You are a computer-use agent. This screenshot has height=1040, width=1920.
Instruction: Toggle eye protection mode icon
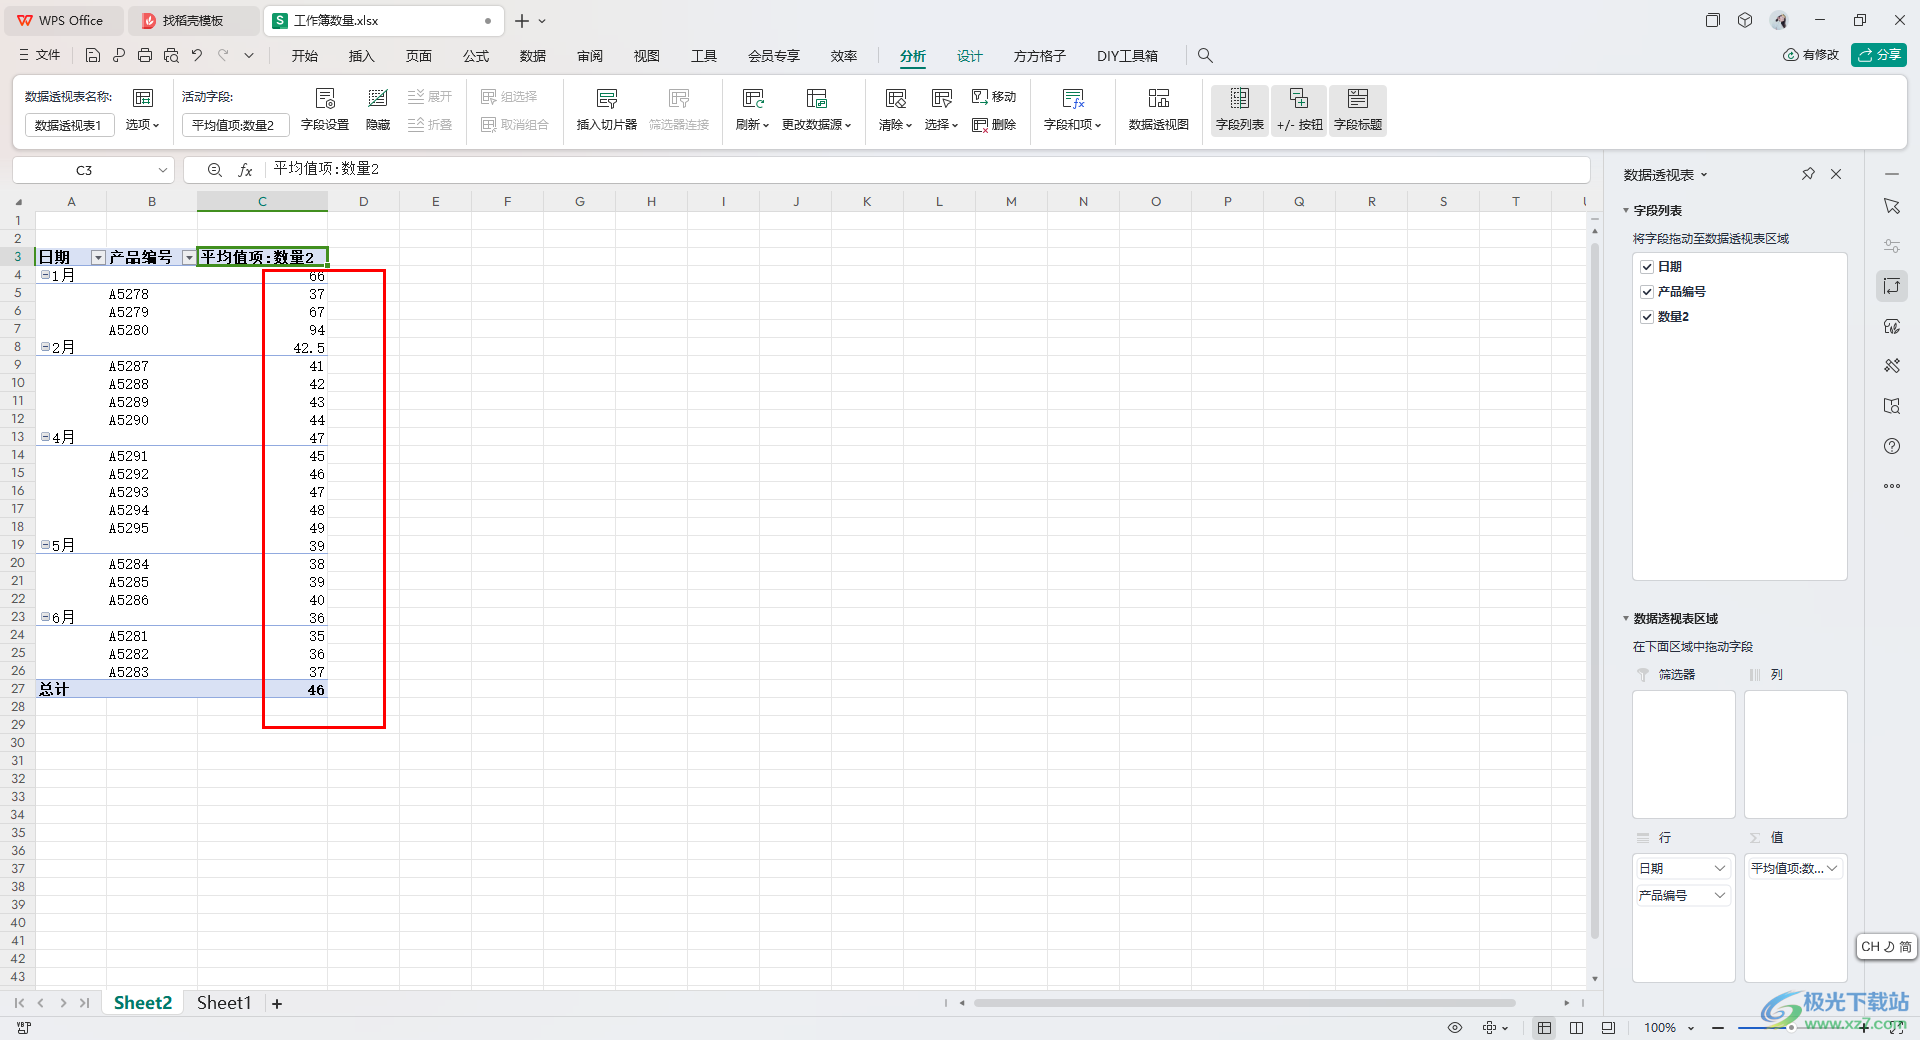[x=1455, y=1028]
